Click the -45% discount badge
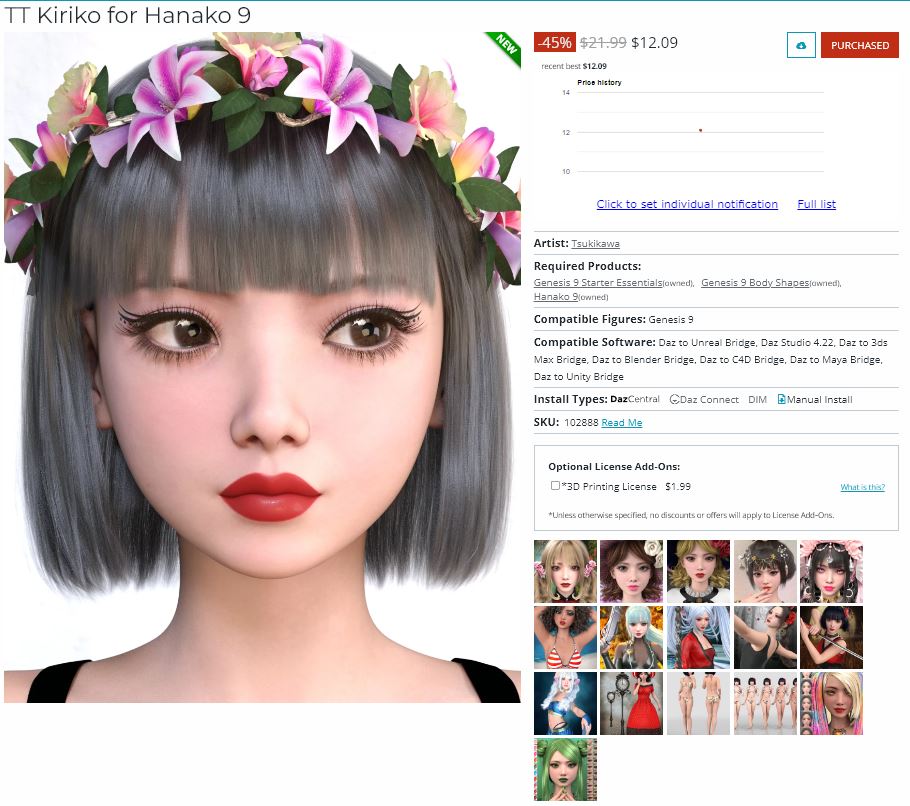910x806 pixels. click(555, 42)
